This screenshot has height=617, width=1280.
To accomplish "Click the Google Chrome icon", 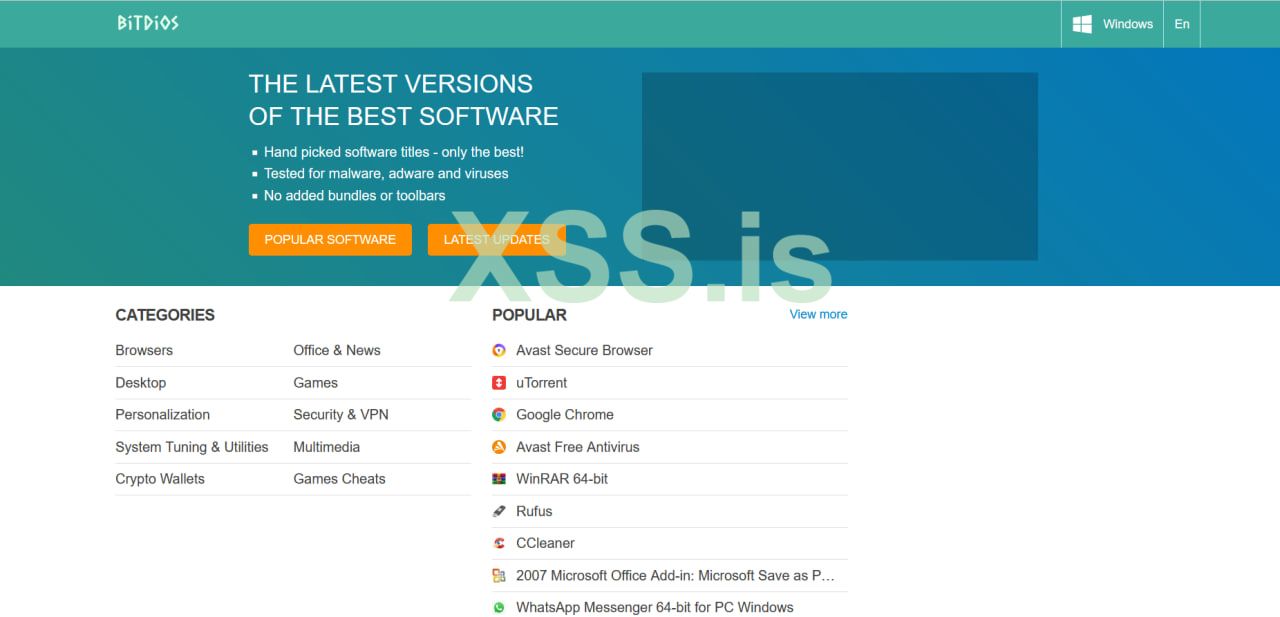I will [x=499, y=414].
